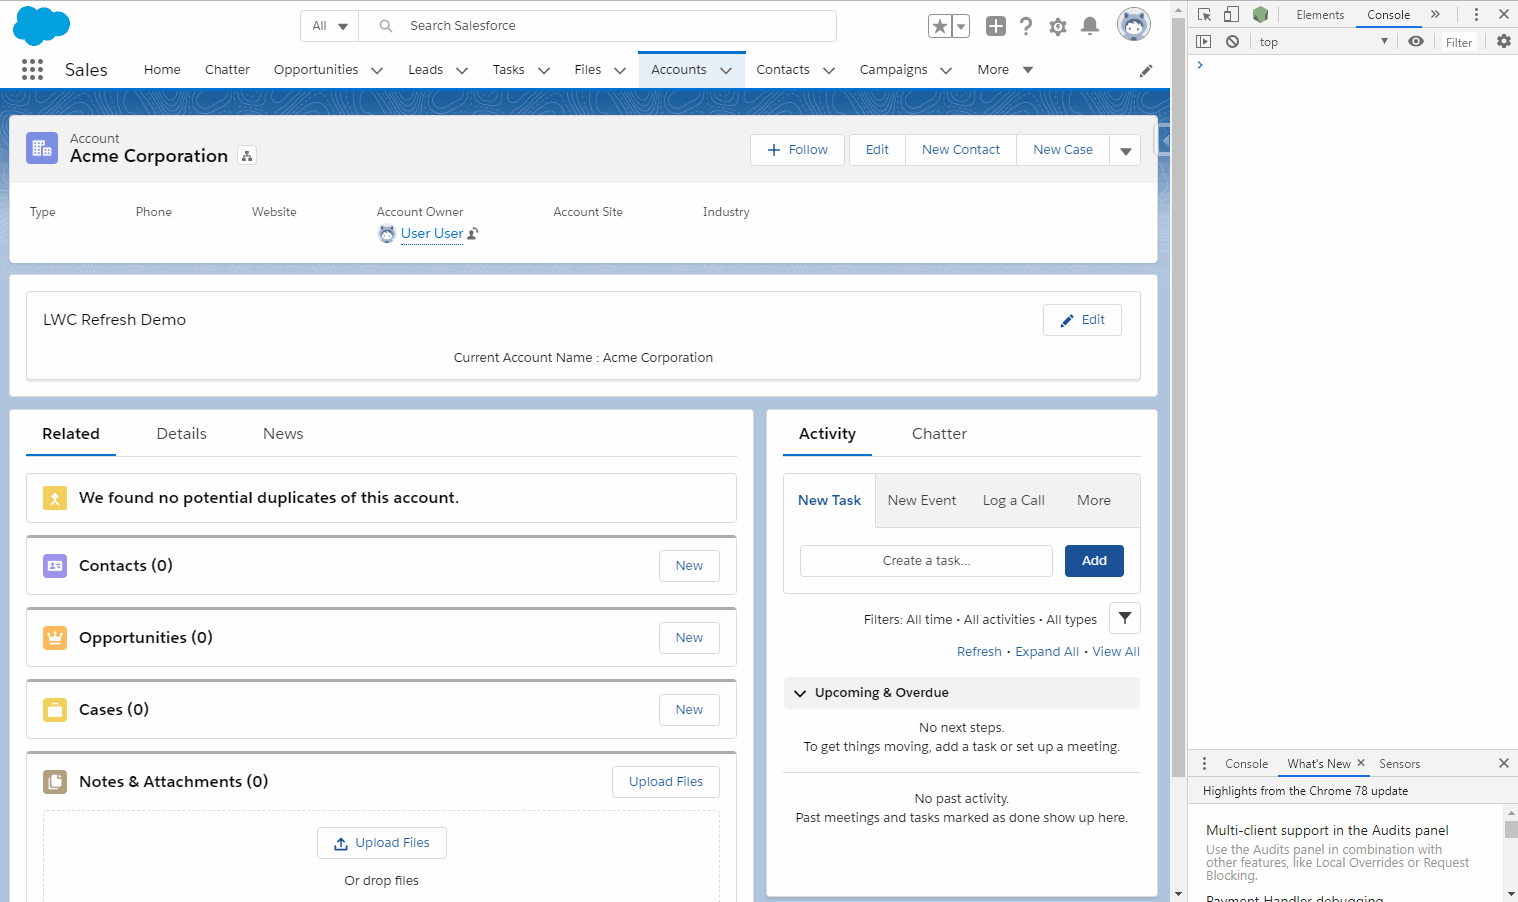
Task: Show the DevTools console sidebar
Action: (1204, 42)
